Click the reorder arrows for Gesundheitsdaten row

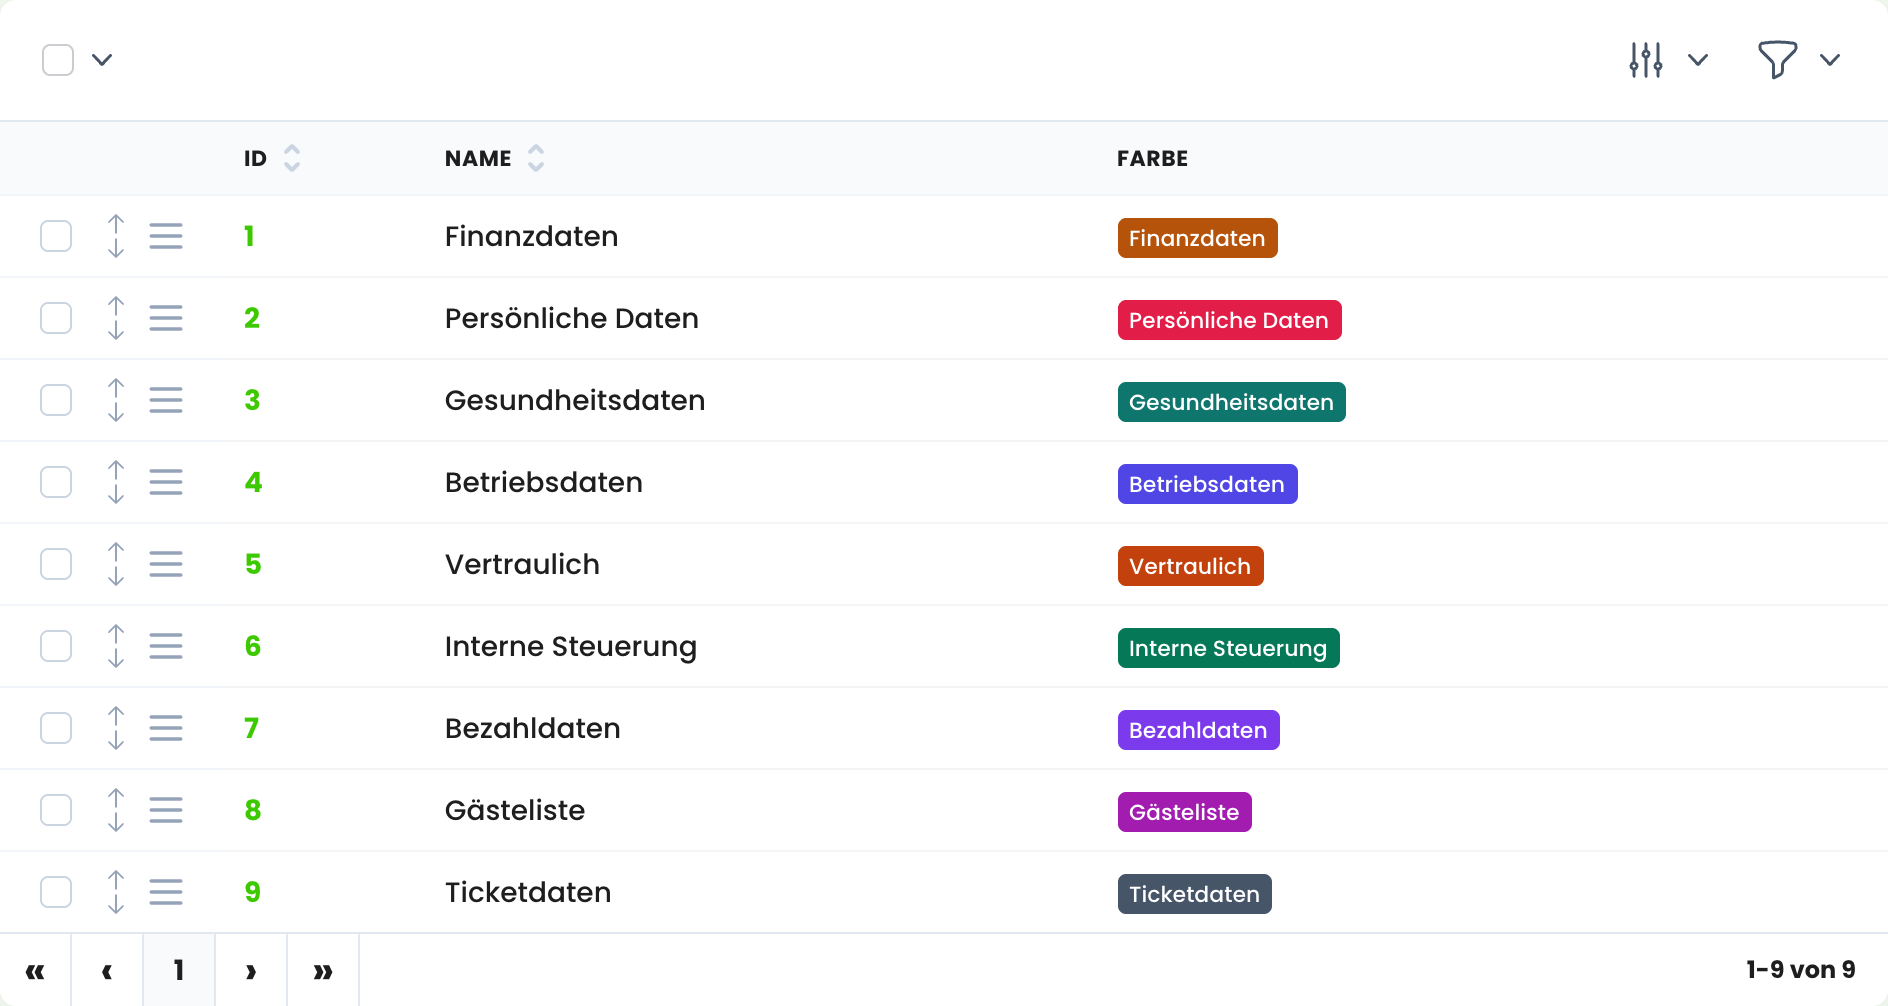click(x=116, y=400)
